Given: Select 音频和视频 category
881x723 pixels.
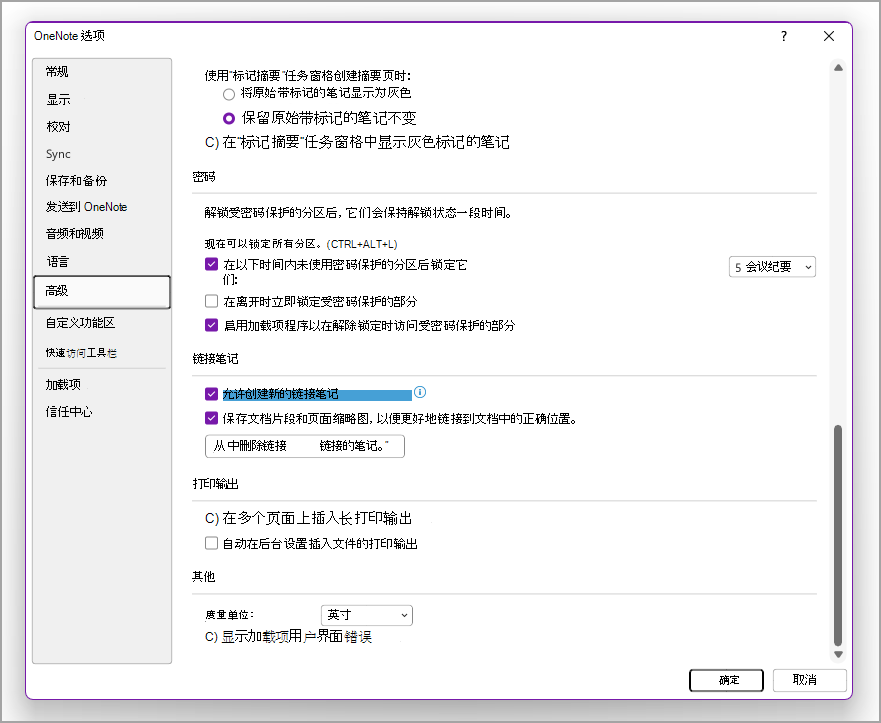Looking at the screenshot, I should pos(102,233).
